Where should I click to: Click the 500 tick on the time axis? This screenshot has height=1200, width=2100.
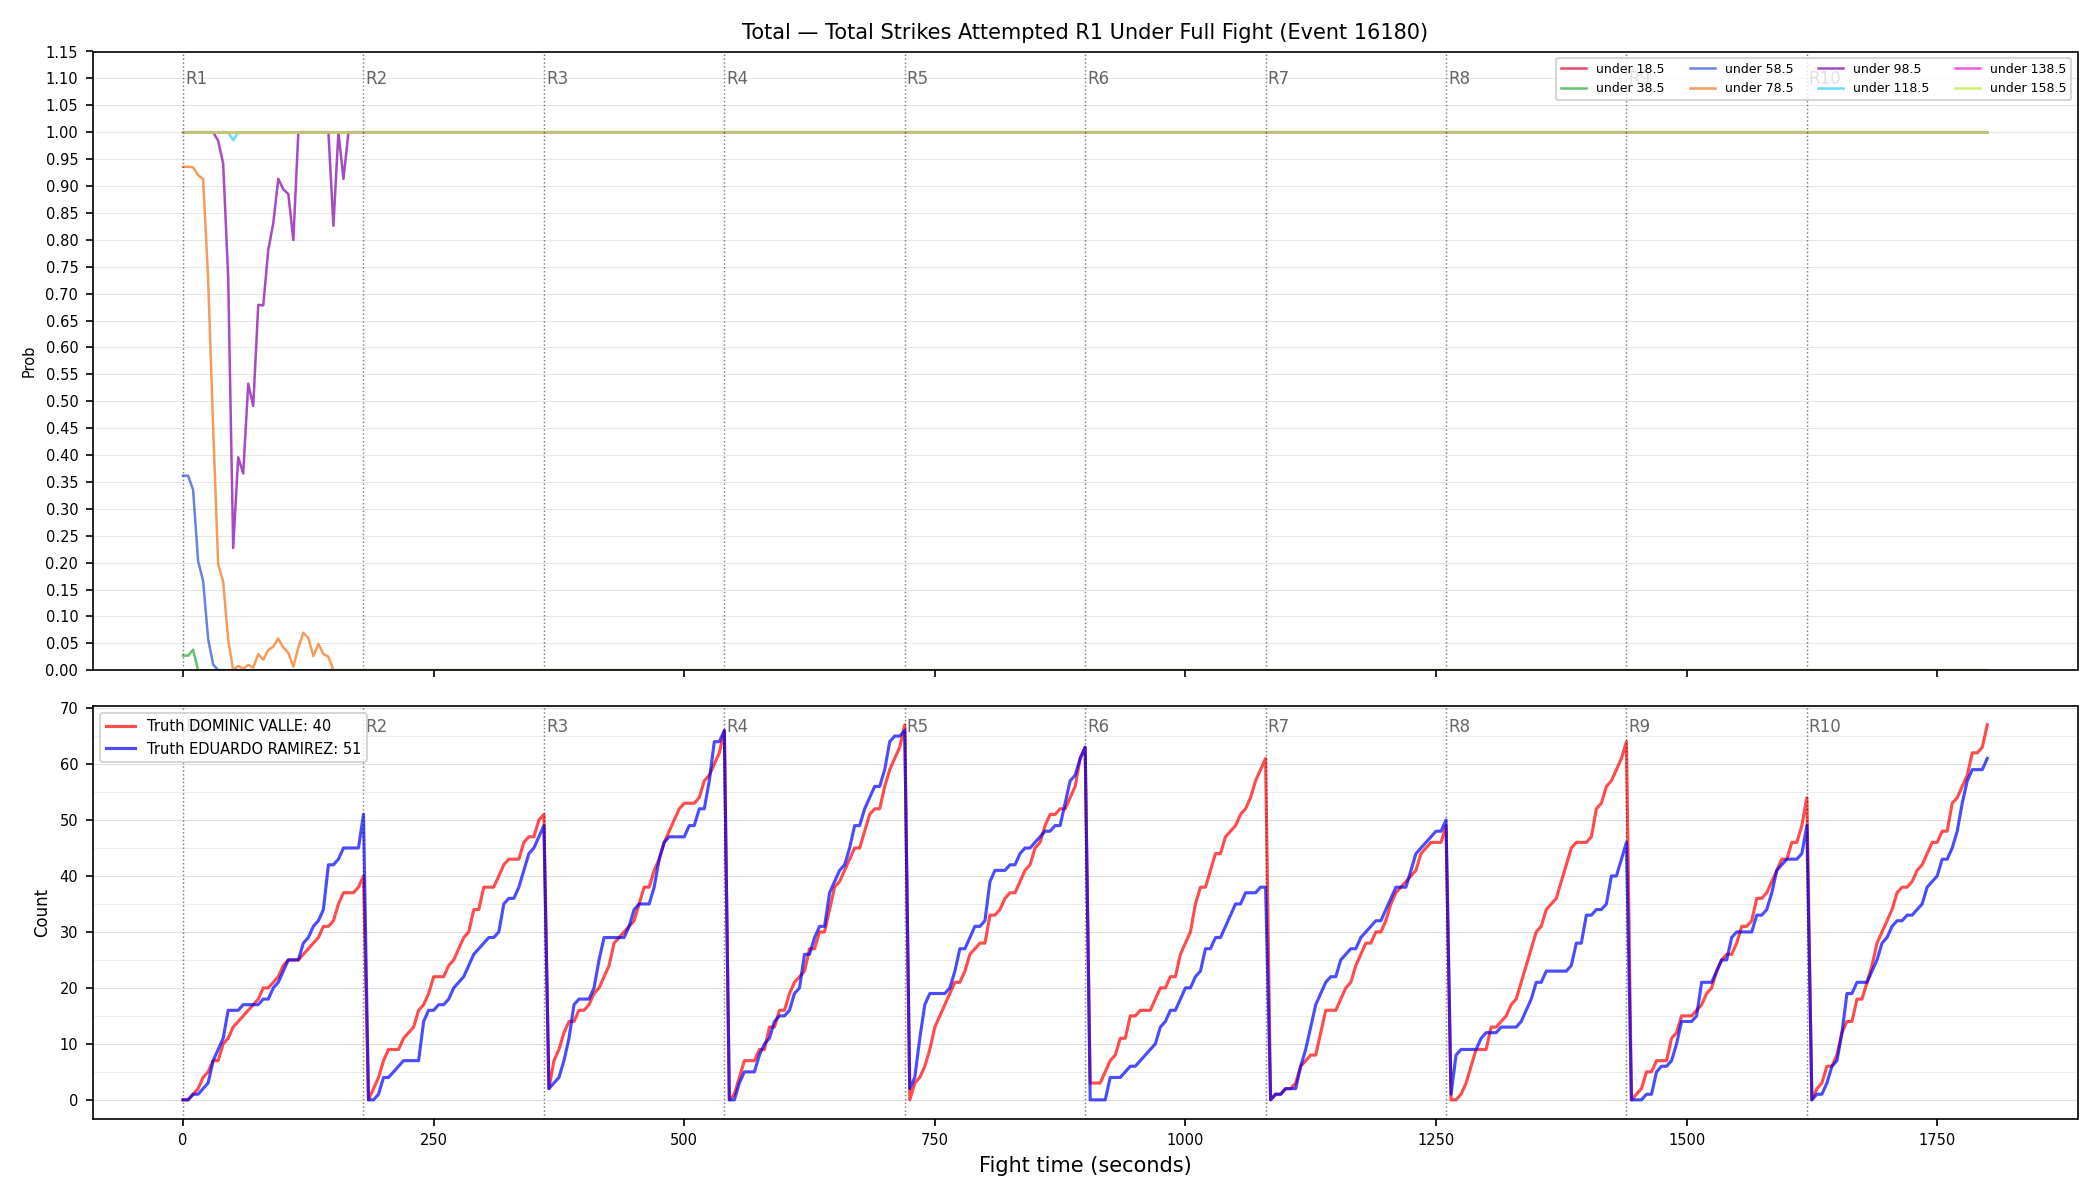(684, 1139)
